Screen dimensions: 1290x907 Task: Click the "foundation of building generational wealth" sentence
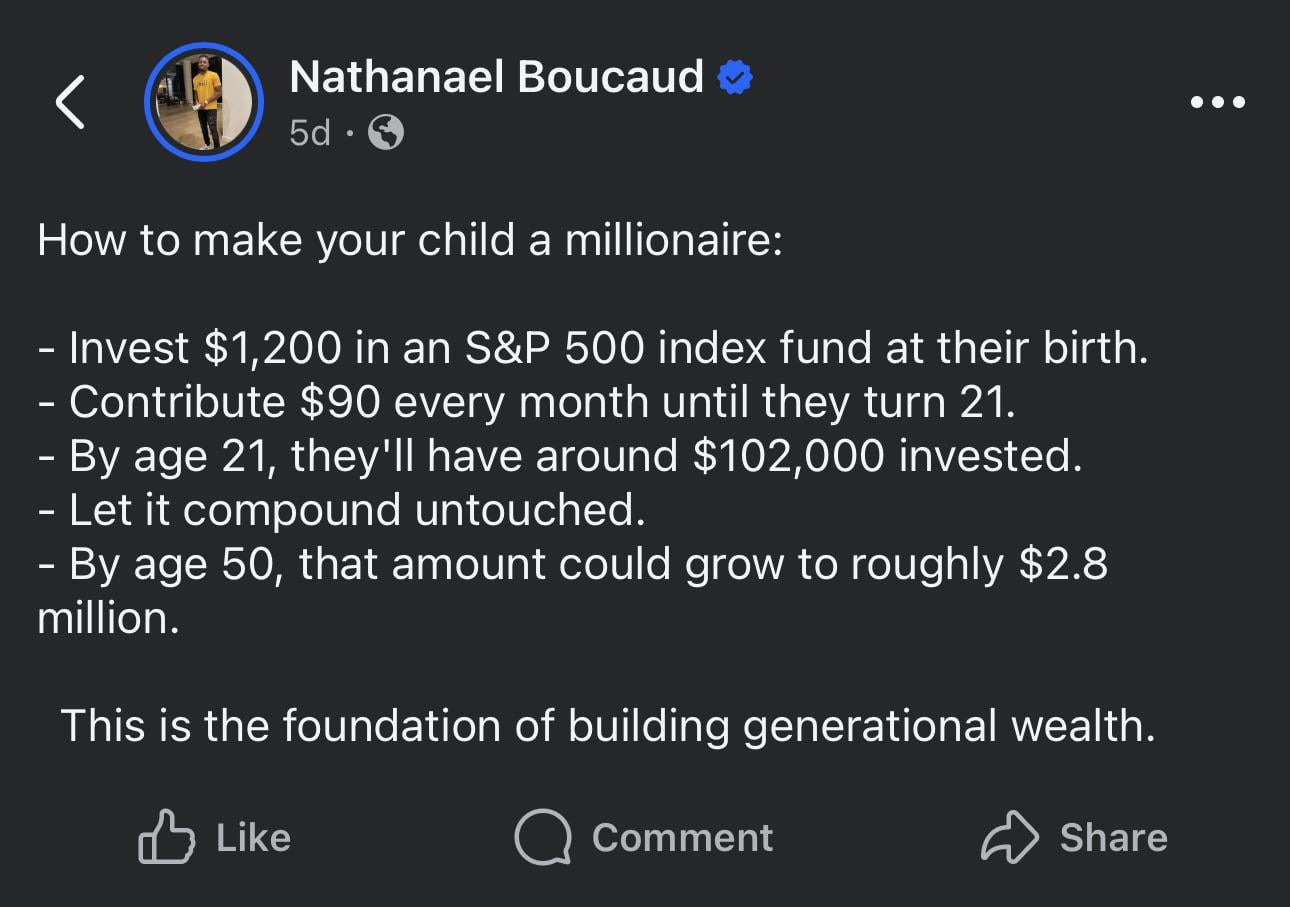coord(608,725)
